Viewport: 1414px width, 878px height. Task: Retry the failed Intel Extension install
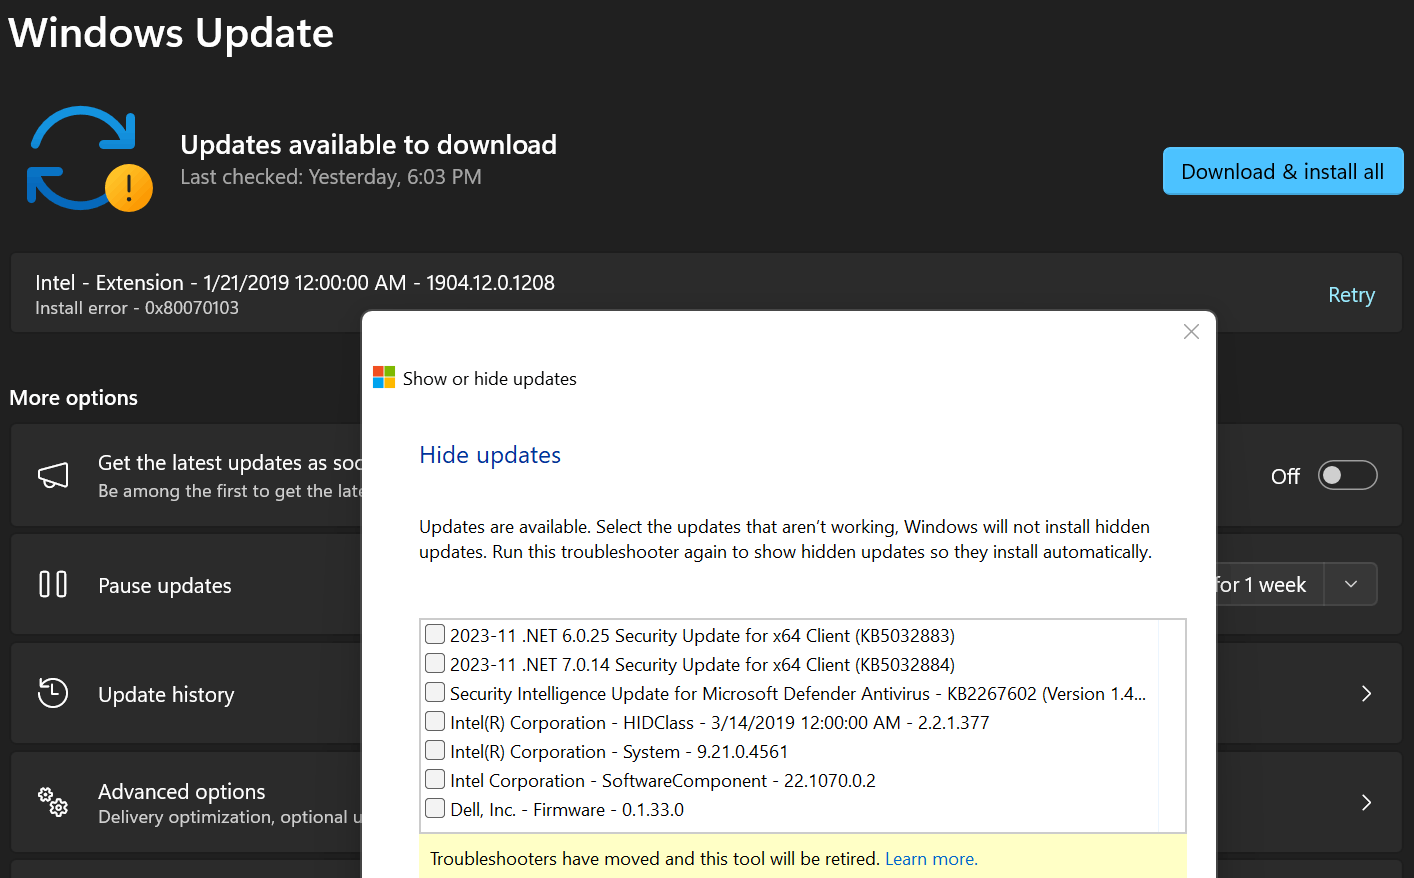[1351, 295]
